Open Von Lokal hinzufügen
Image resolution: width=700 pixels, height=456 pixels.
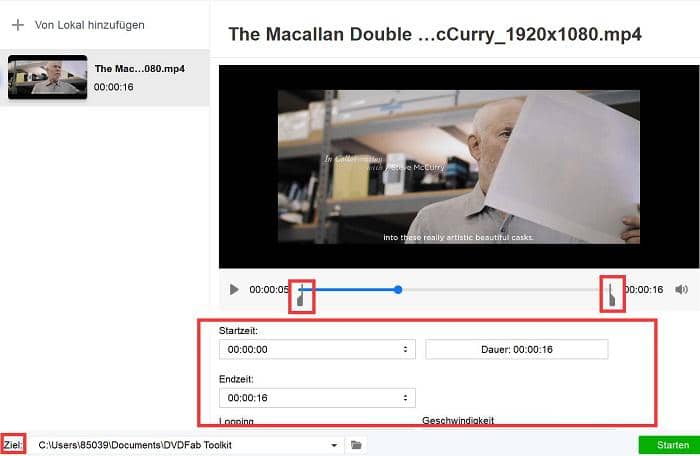pos(89,25)
